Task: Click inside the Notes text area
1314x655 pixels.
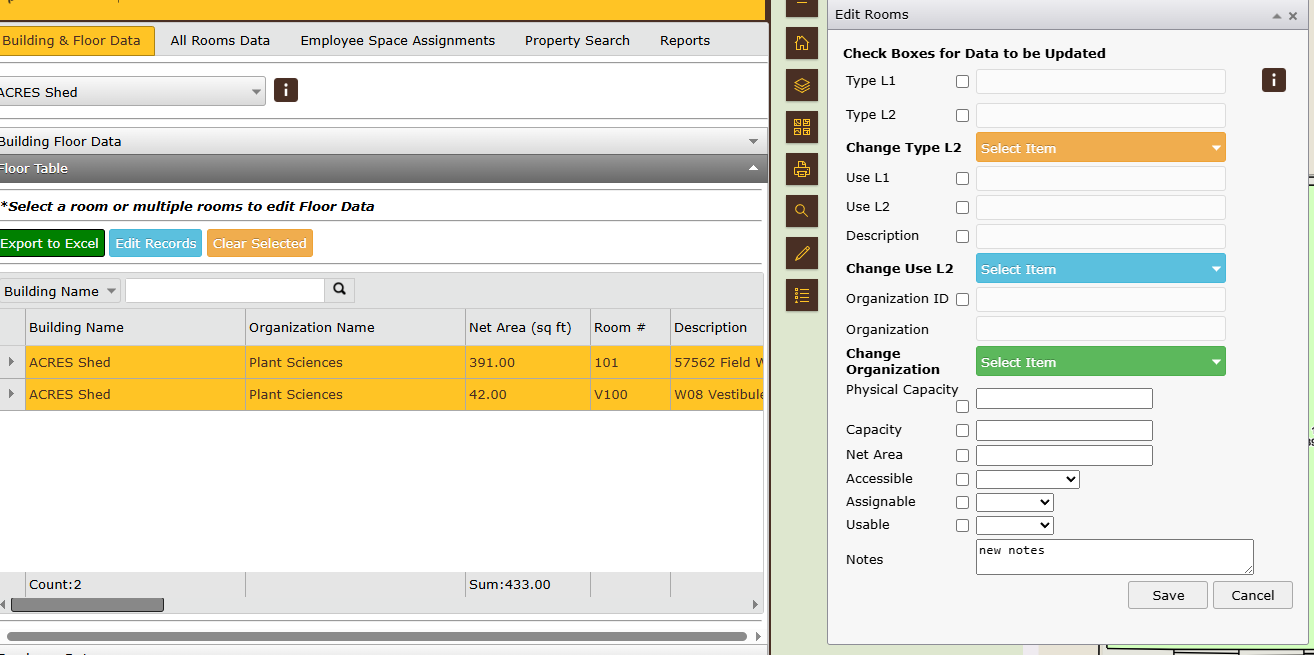Action: [x=1113, y=556]
